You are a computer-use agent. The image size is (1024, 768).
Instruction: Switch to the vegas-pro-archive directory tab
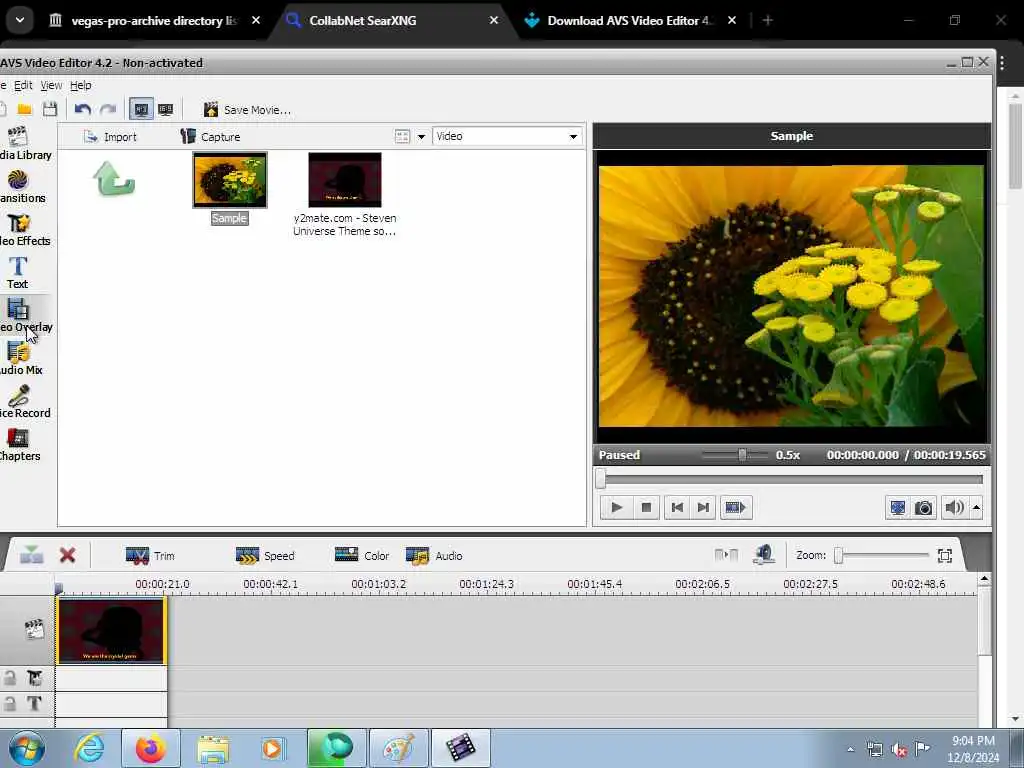(155, 20)
